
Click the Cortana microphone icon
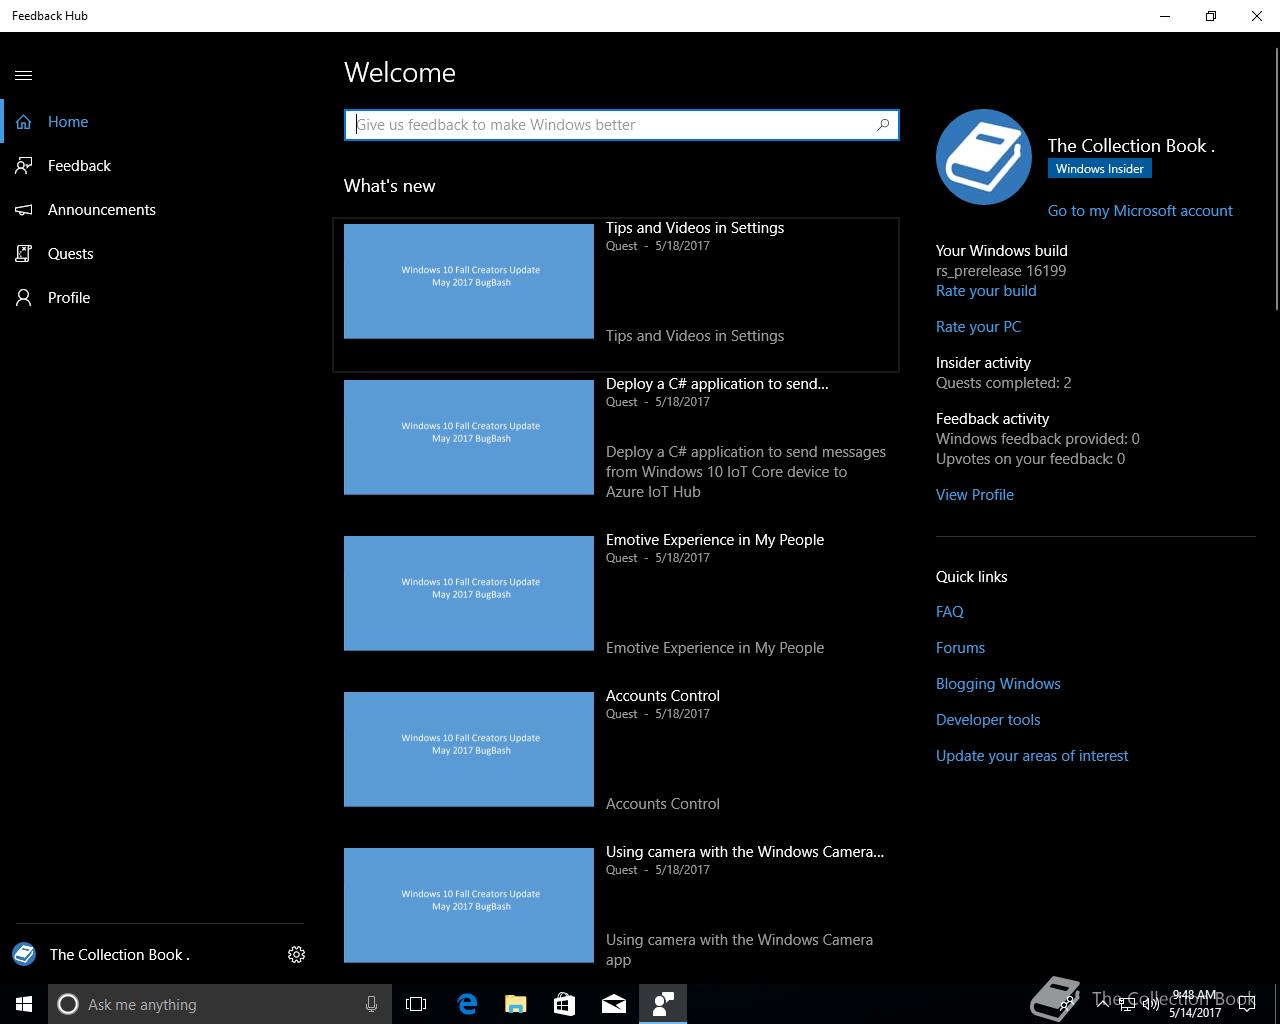coord(371,1004)
